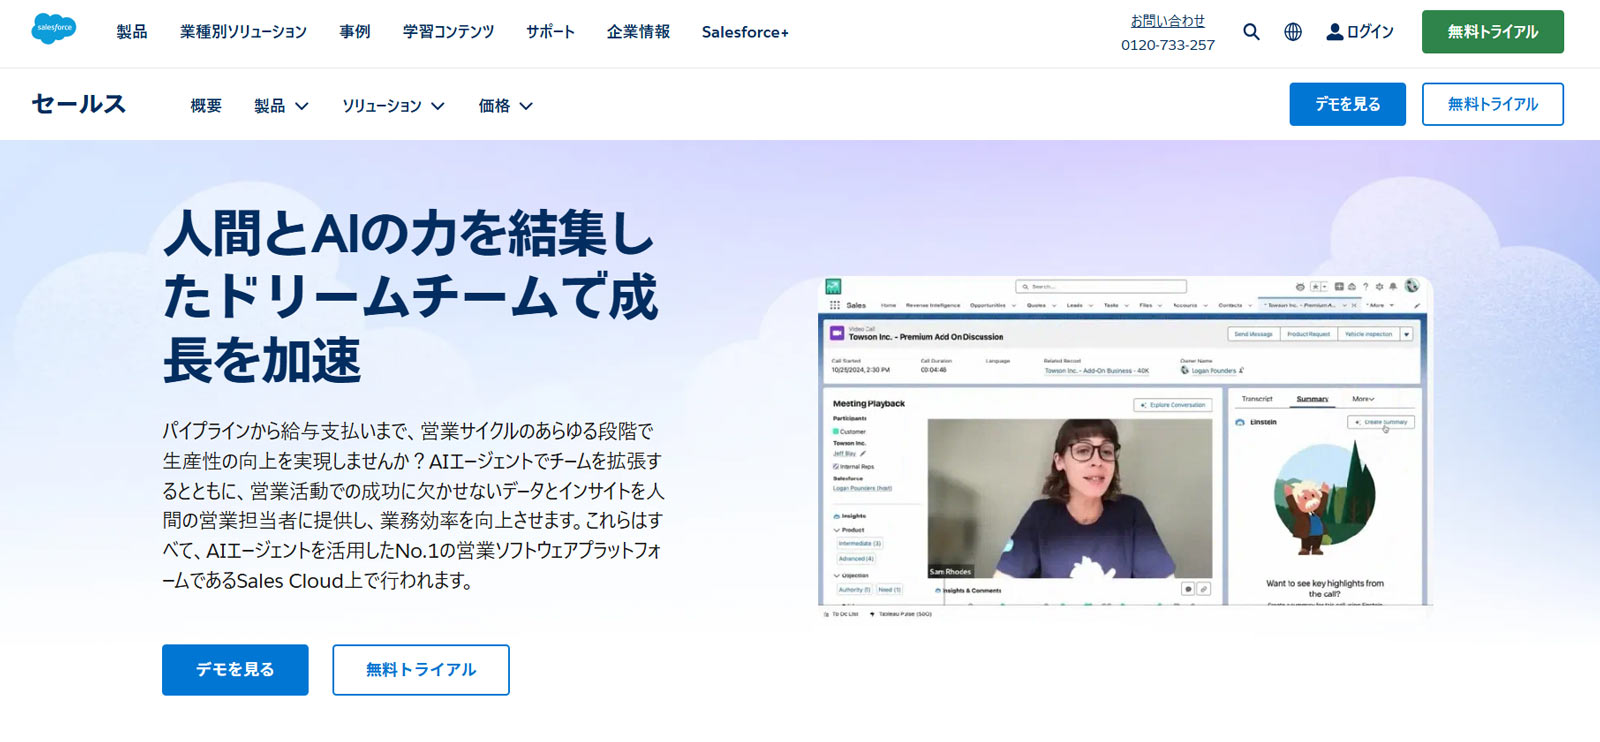
Task: Open the 事例 menu
Action: 355,32
